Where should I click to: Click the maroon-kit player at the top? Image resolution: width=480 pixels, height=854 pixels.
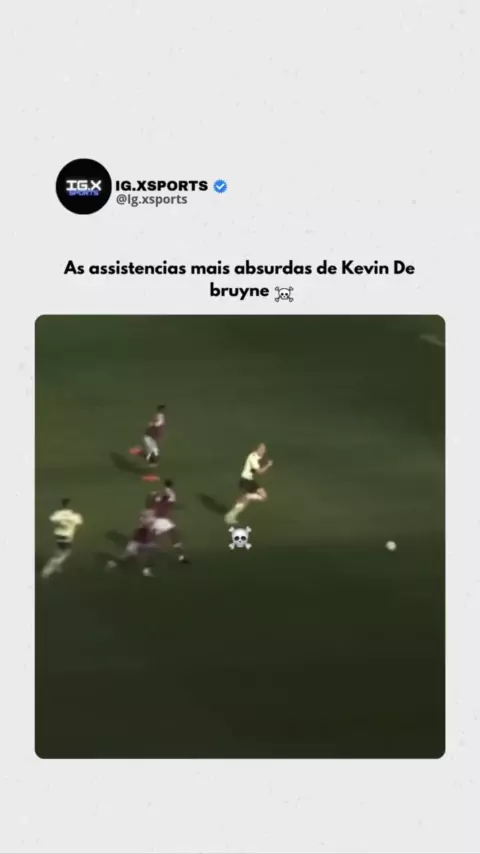click(149, 436)
